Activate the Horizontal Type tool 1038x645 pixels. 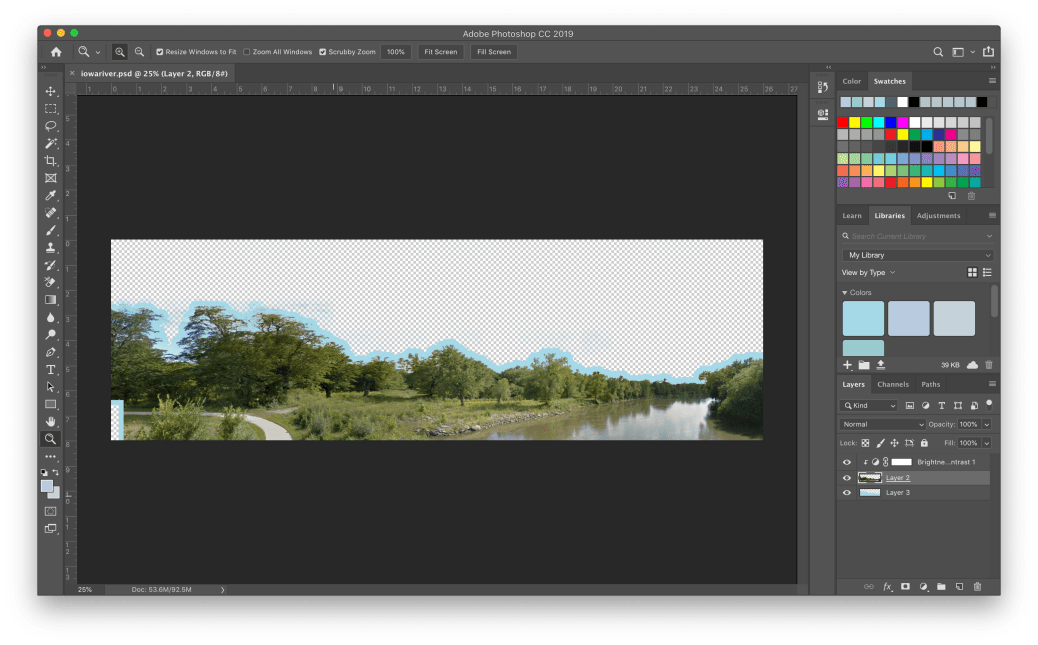click(50, 369)
